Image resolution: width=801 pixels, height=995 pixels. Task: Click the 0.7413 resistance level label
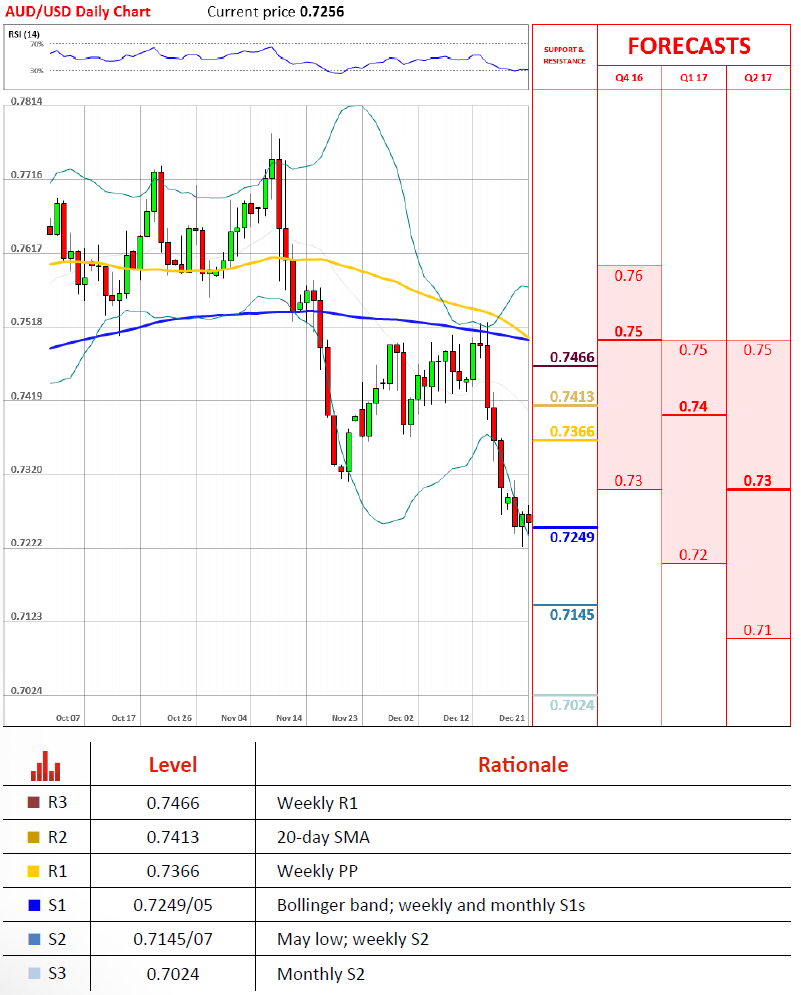(x=572, y=397)
